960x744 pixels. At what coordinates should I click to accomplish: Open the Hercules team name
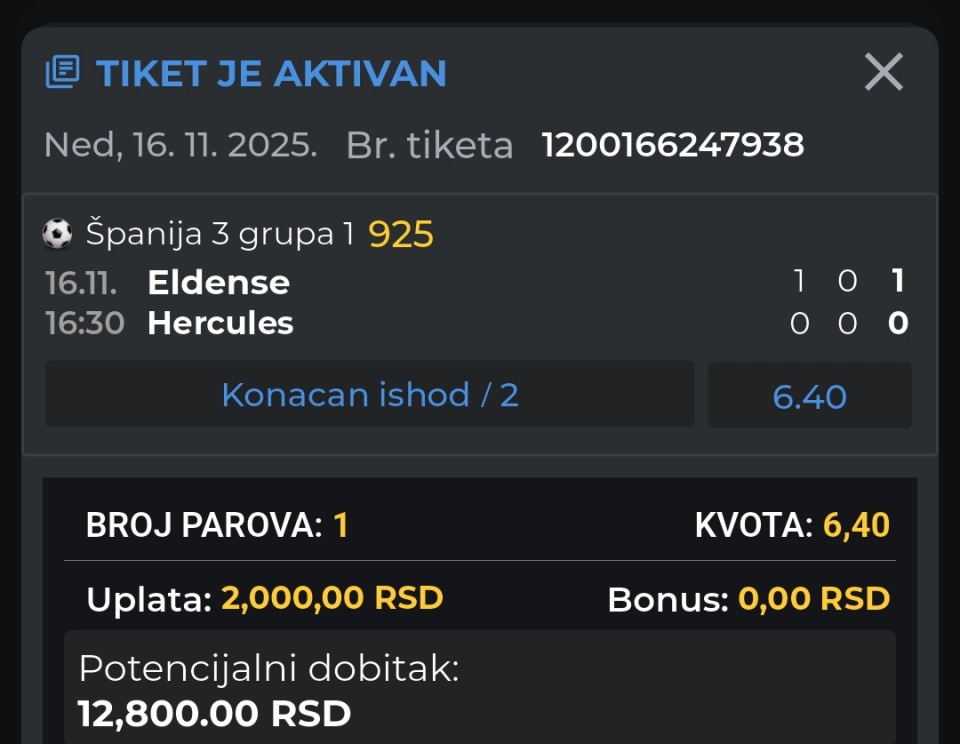coord(220,323)
